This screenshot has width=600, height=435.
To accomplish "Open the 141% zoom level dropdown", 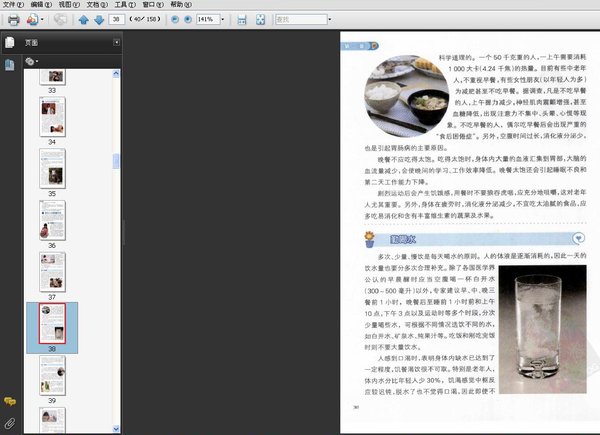I will coord(221,20).
